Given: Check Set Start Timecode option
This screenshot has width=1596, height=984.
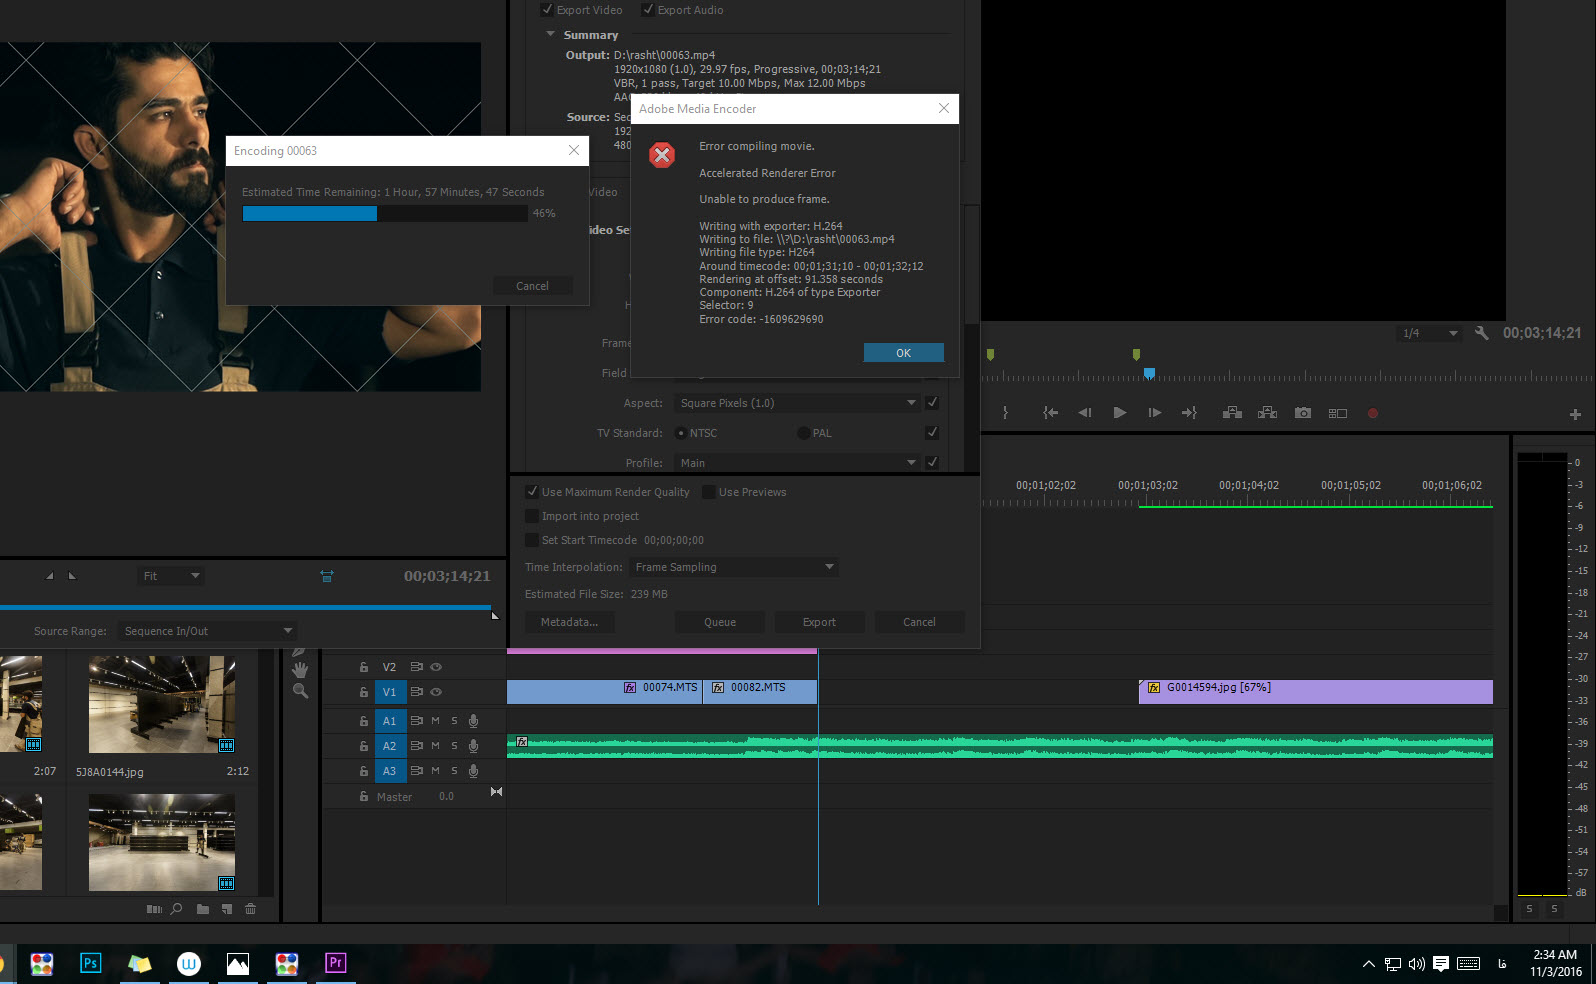Looking at the screenshot, I should tap(532, 540).
